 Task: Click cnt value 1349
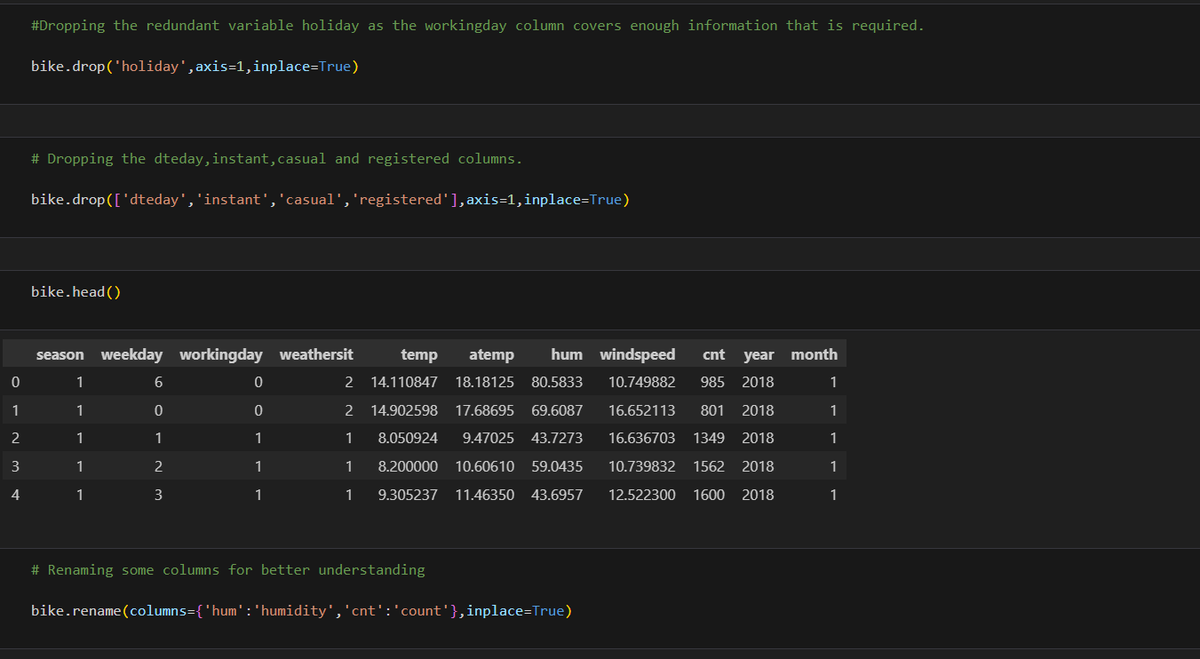[709, 438]
